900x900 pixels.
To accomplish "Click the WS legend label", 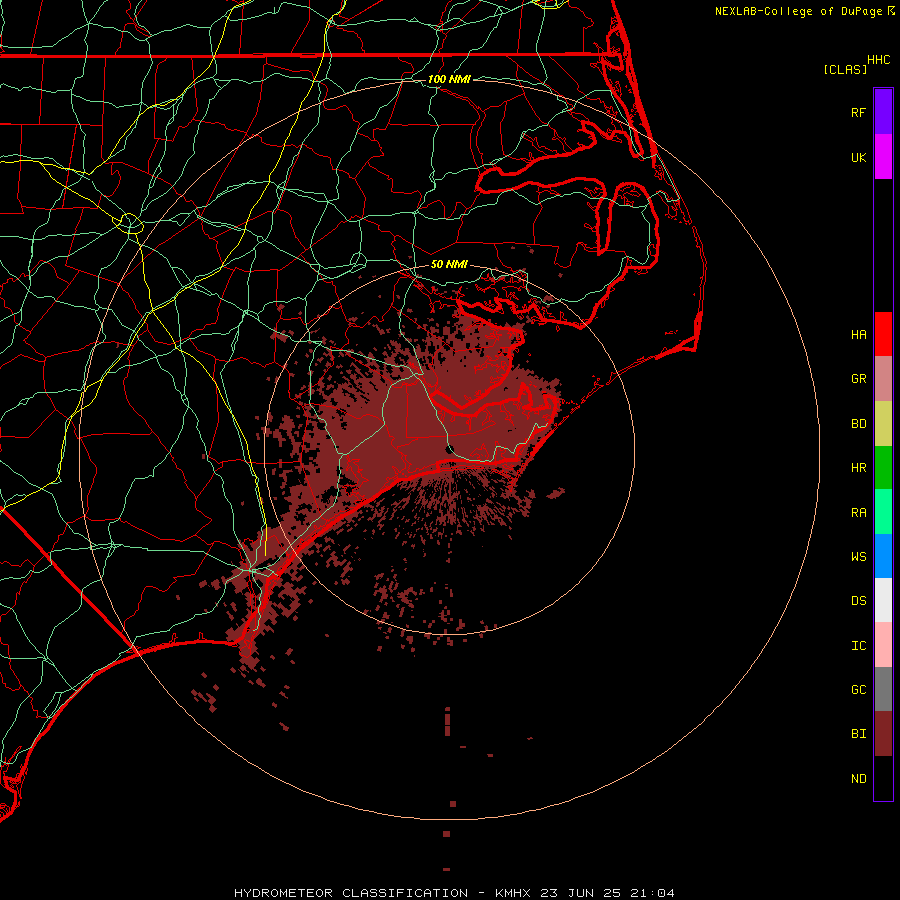I will tap(858, 557).
